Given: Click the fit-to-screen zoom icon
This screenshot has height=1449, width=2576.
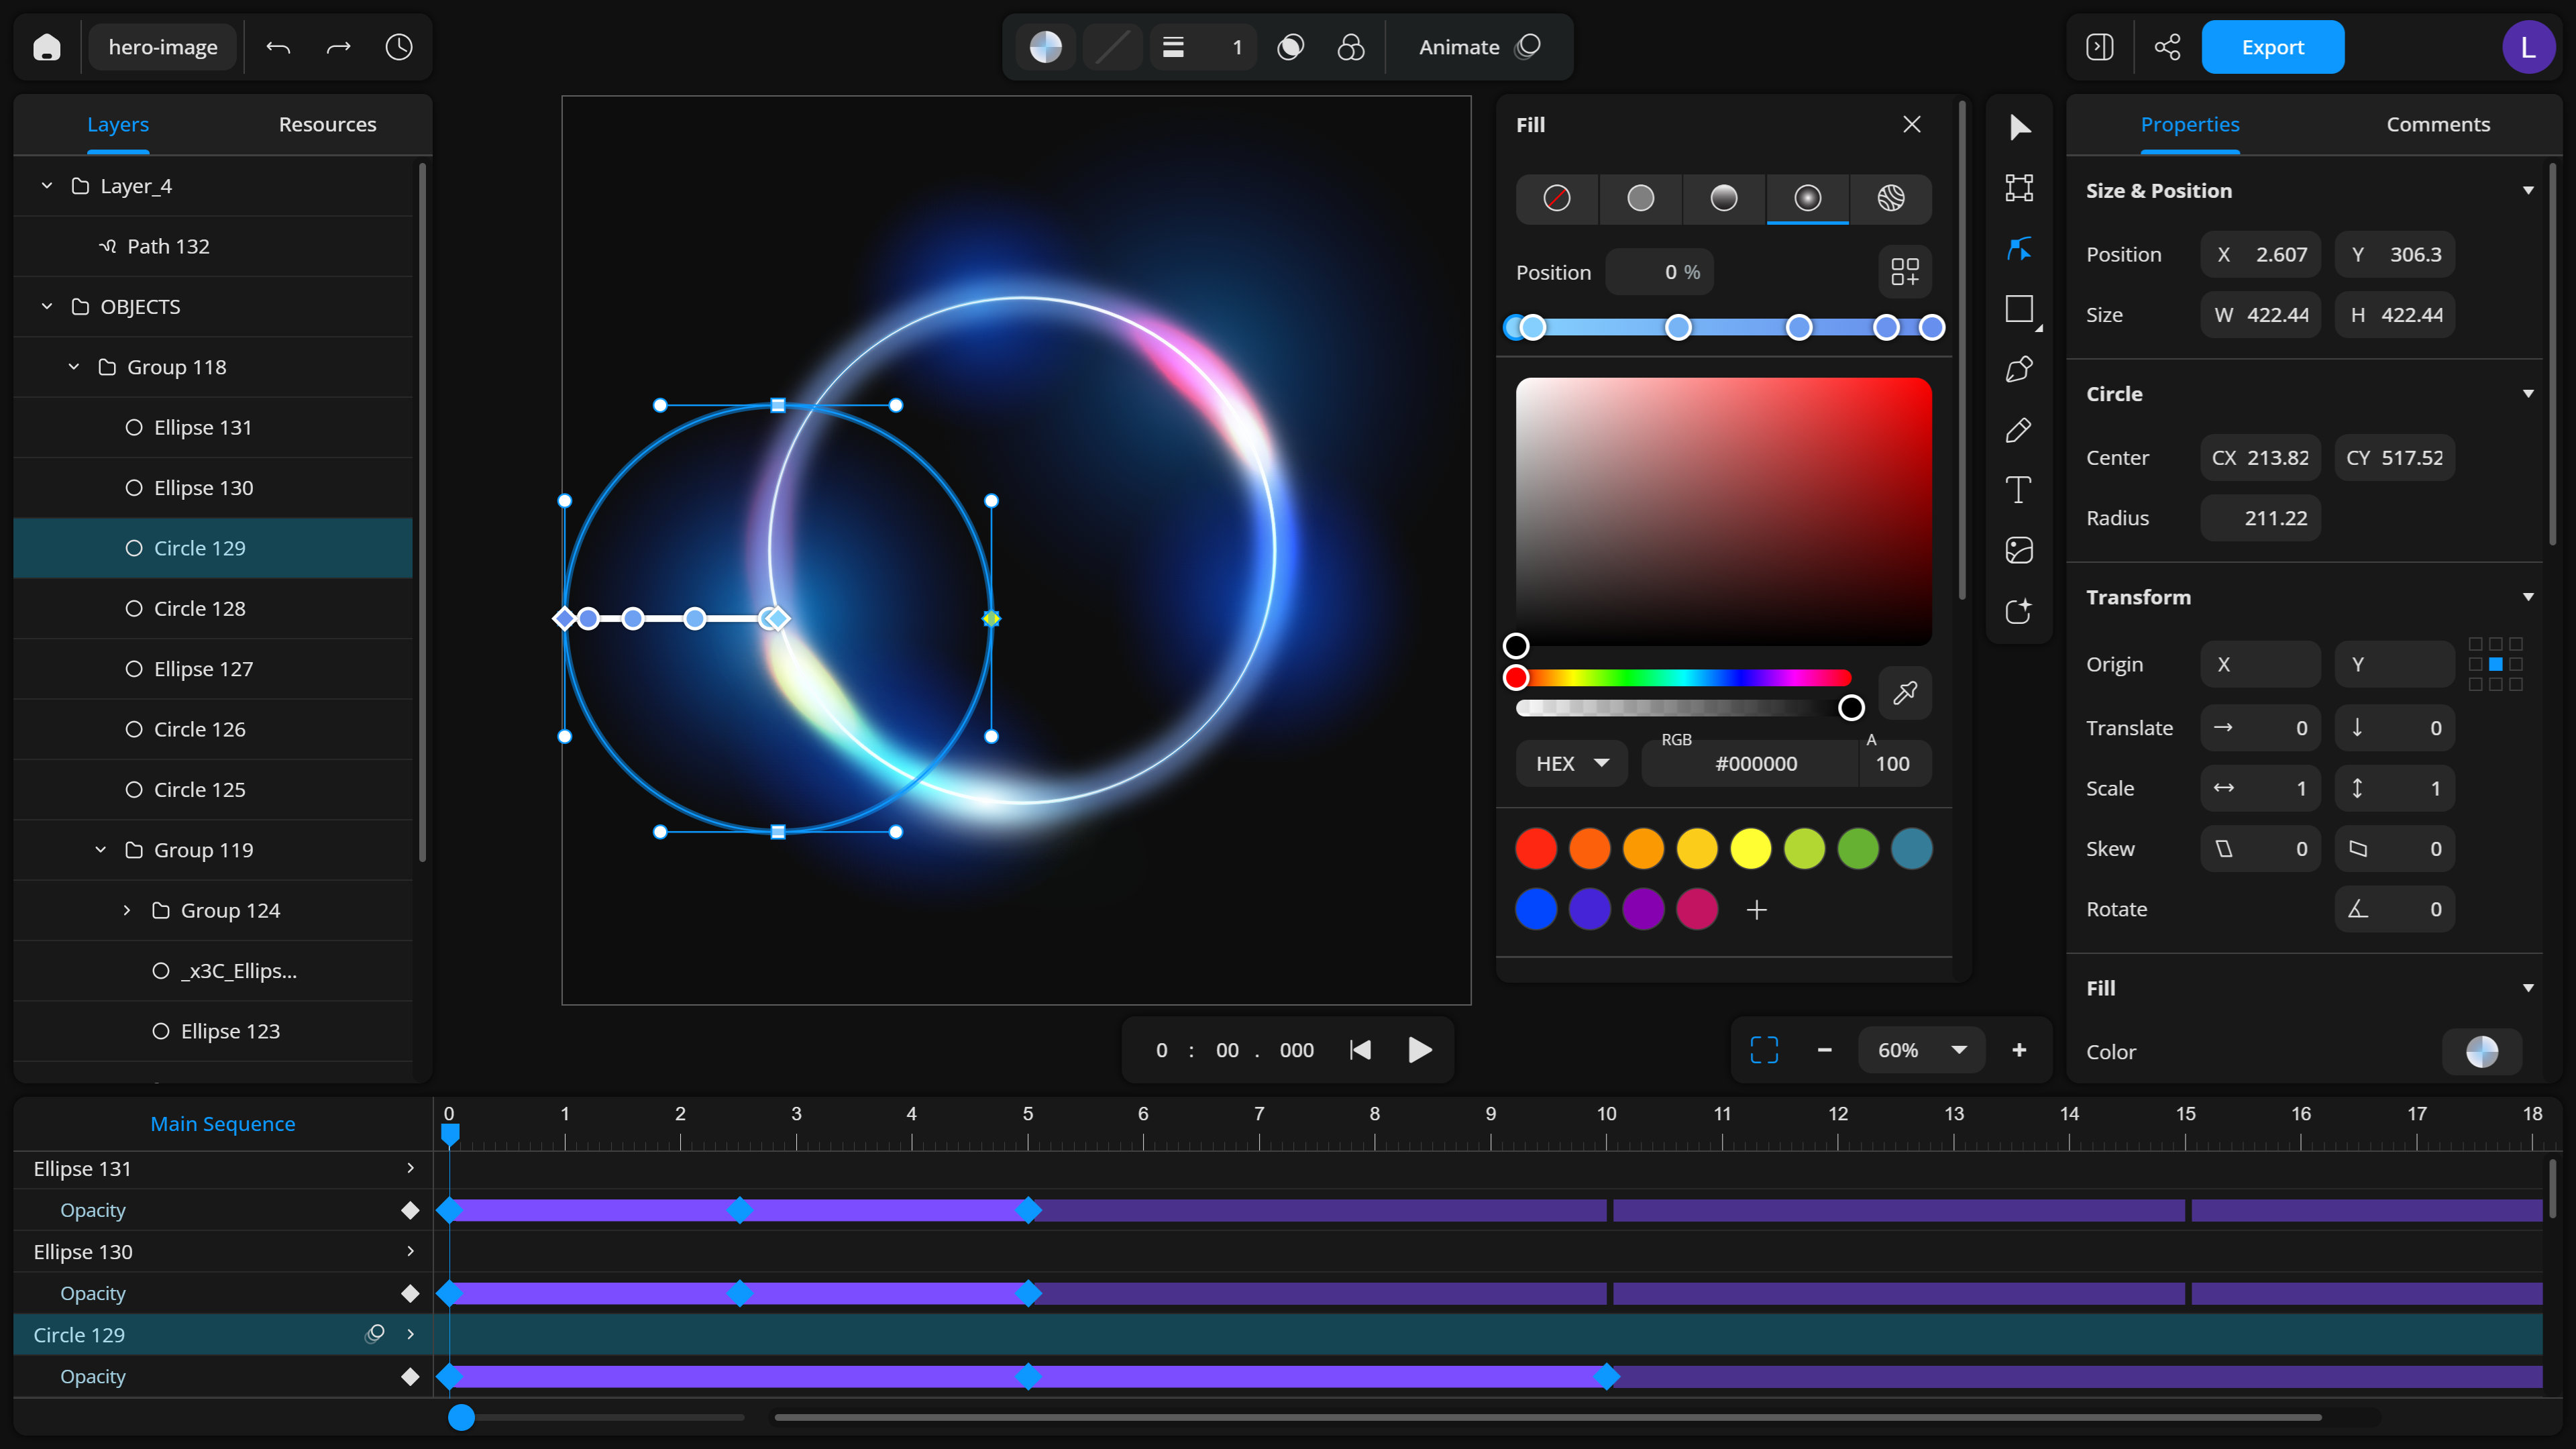Looking at the screenshot, I should click(1764, 1050).
